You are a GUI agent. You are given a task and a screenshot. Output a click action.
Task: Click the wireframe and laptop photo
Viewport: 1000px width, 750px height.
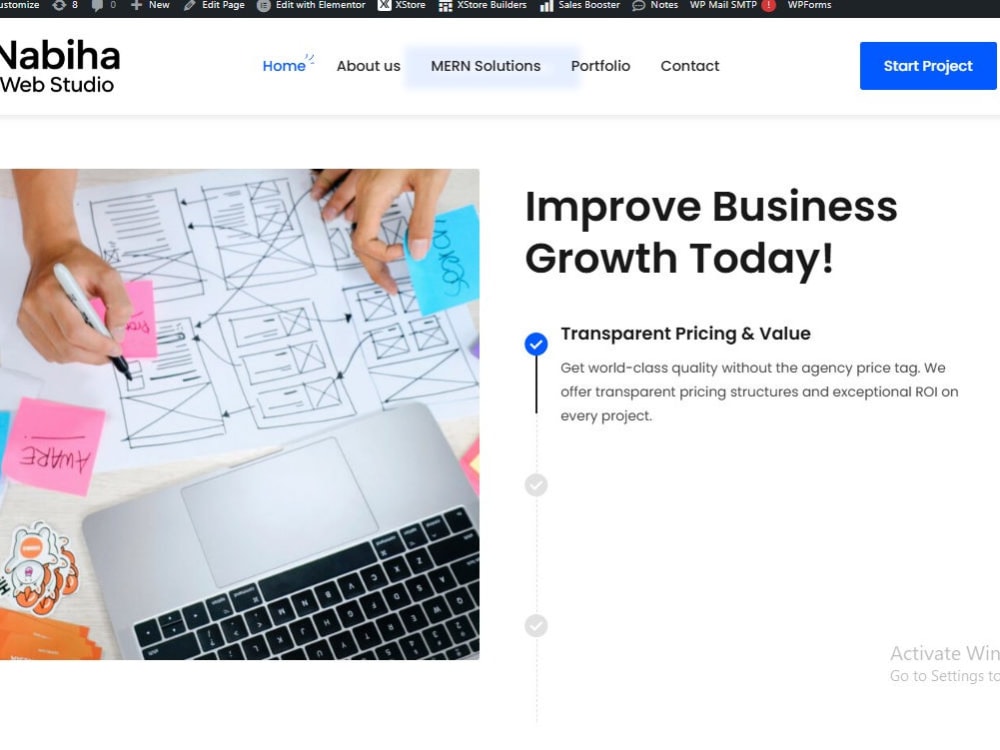(239, 414)
